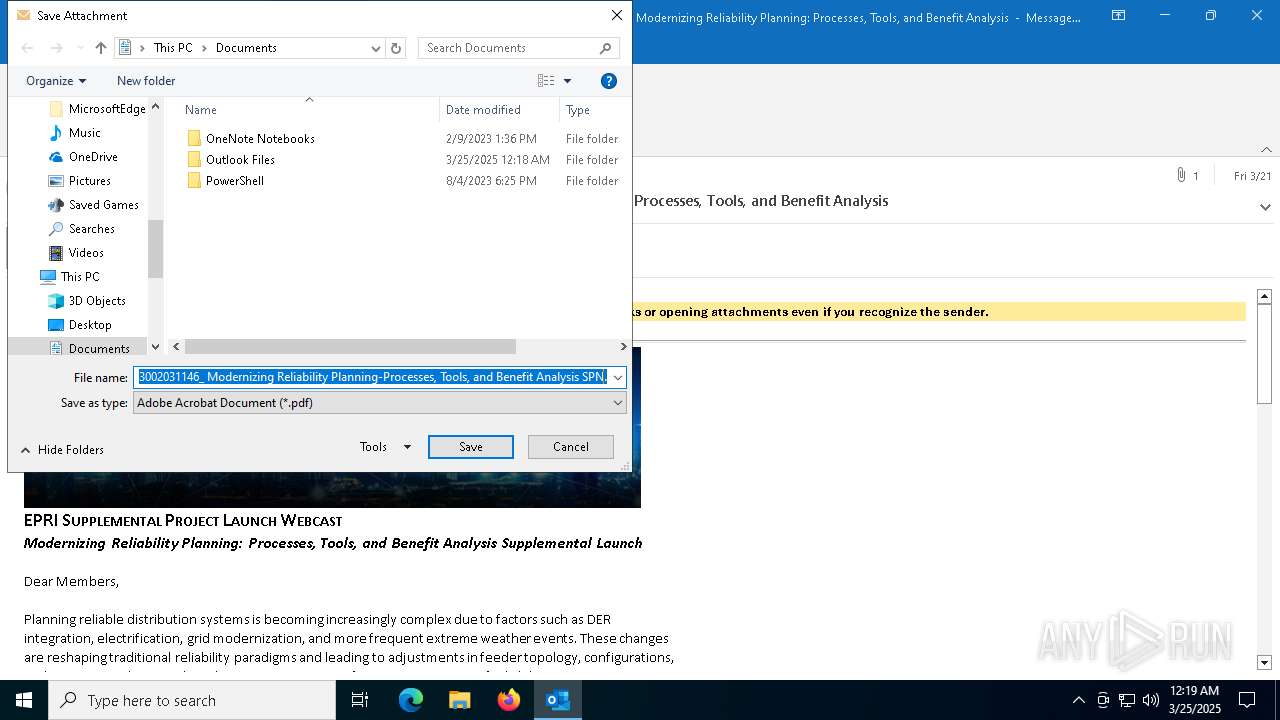Select MicrosoftEdge folder in navigation pane
1280x720 pixels.
107,109
